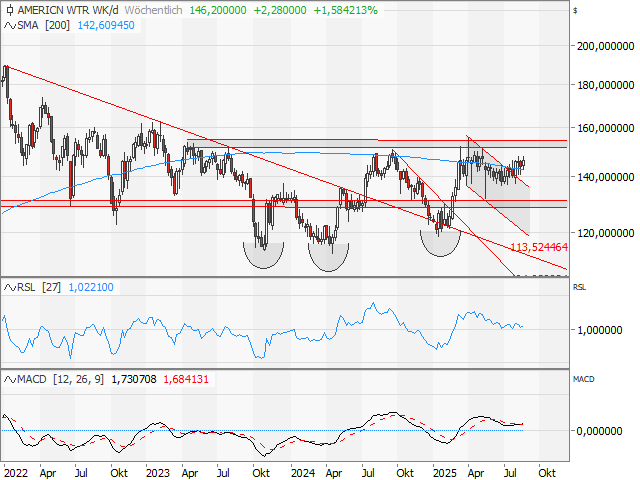Click the percent change +1,584213%
Image resolution: width=640 pixels, height=480 pixels.
pyautogui.click(x=345, y=10)
